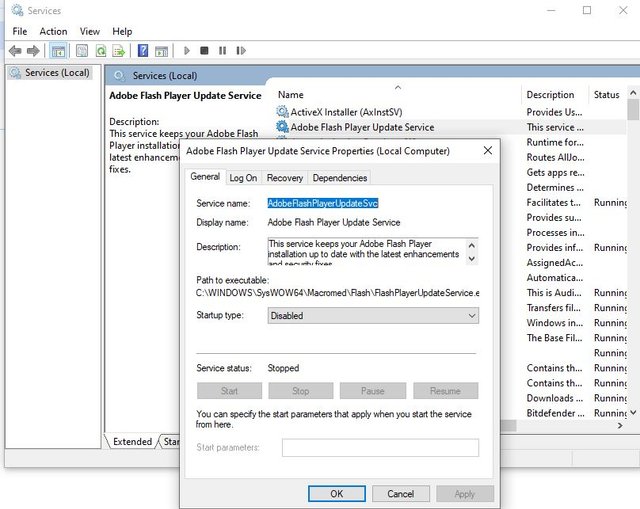Image resolution: width=640 pixels, height=509 pixels.
Task: Click OK in the properties dialog
Action: (x=337, y=494)
